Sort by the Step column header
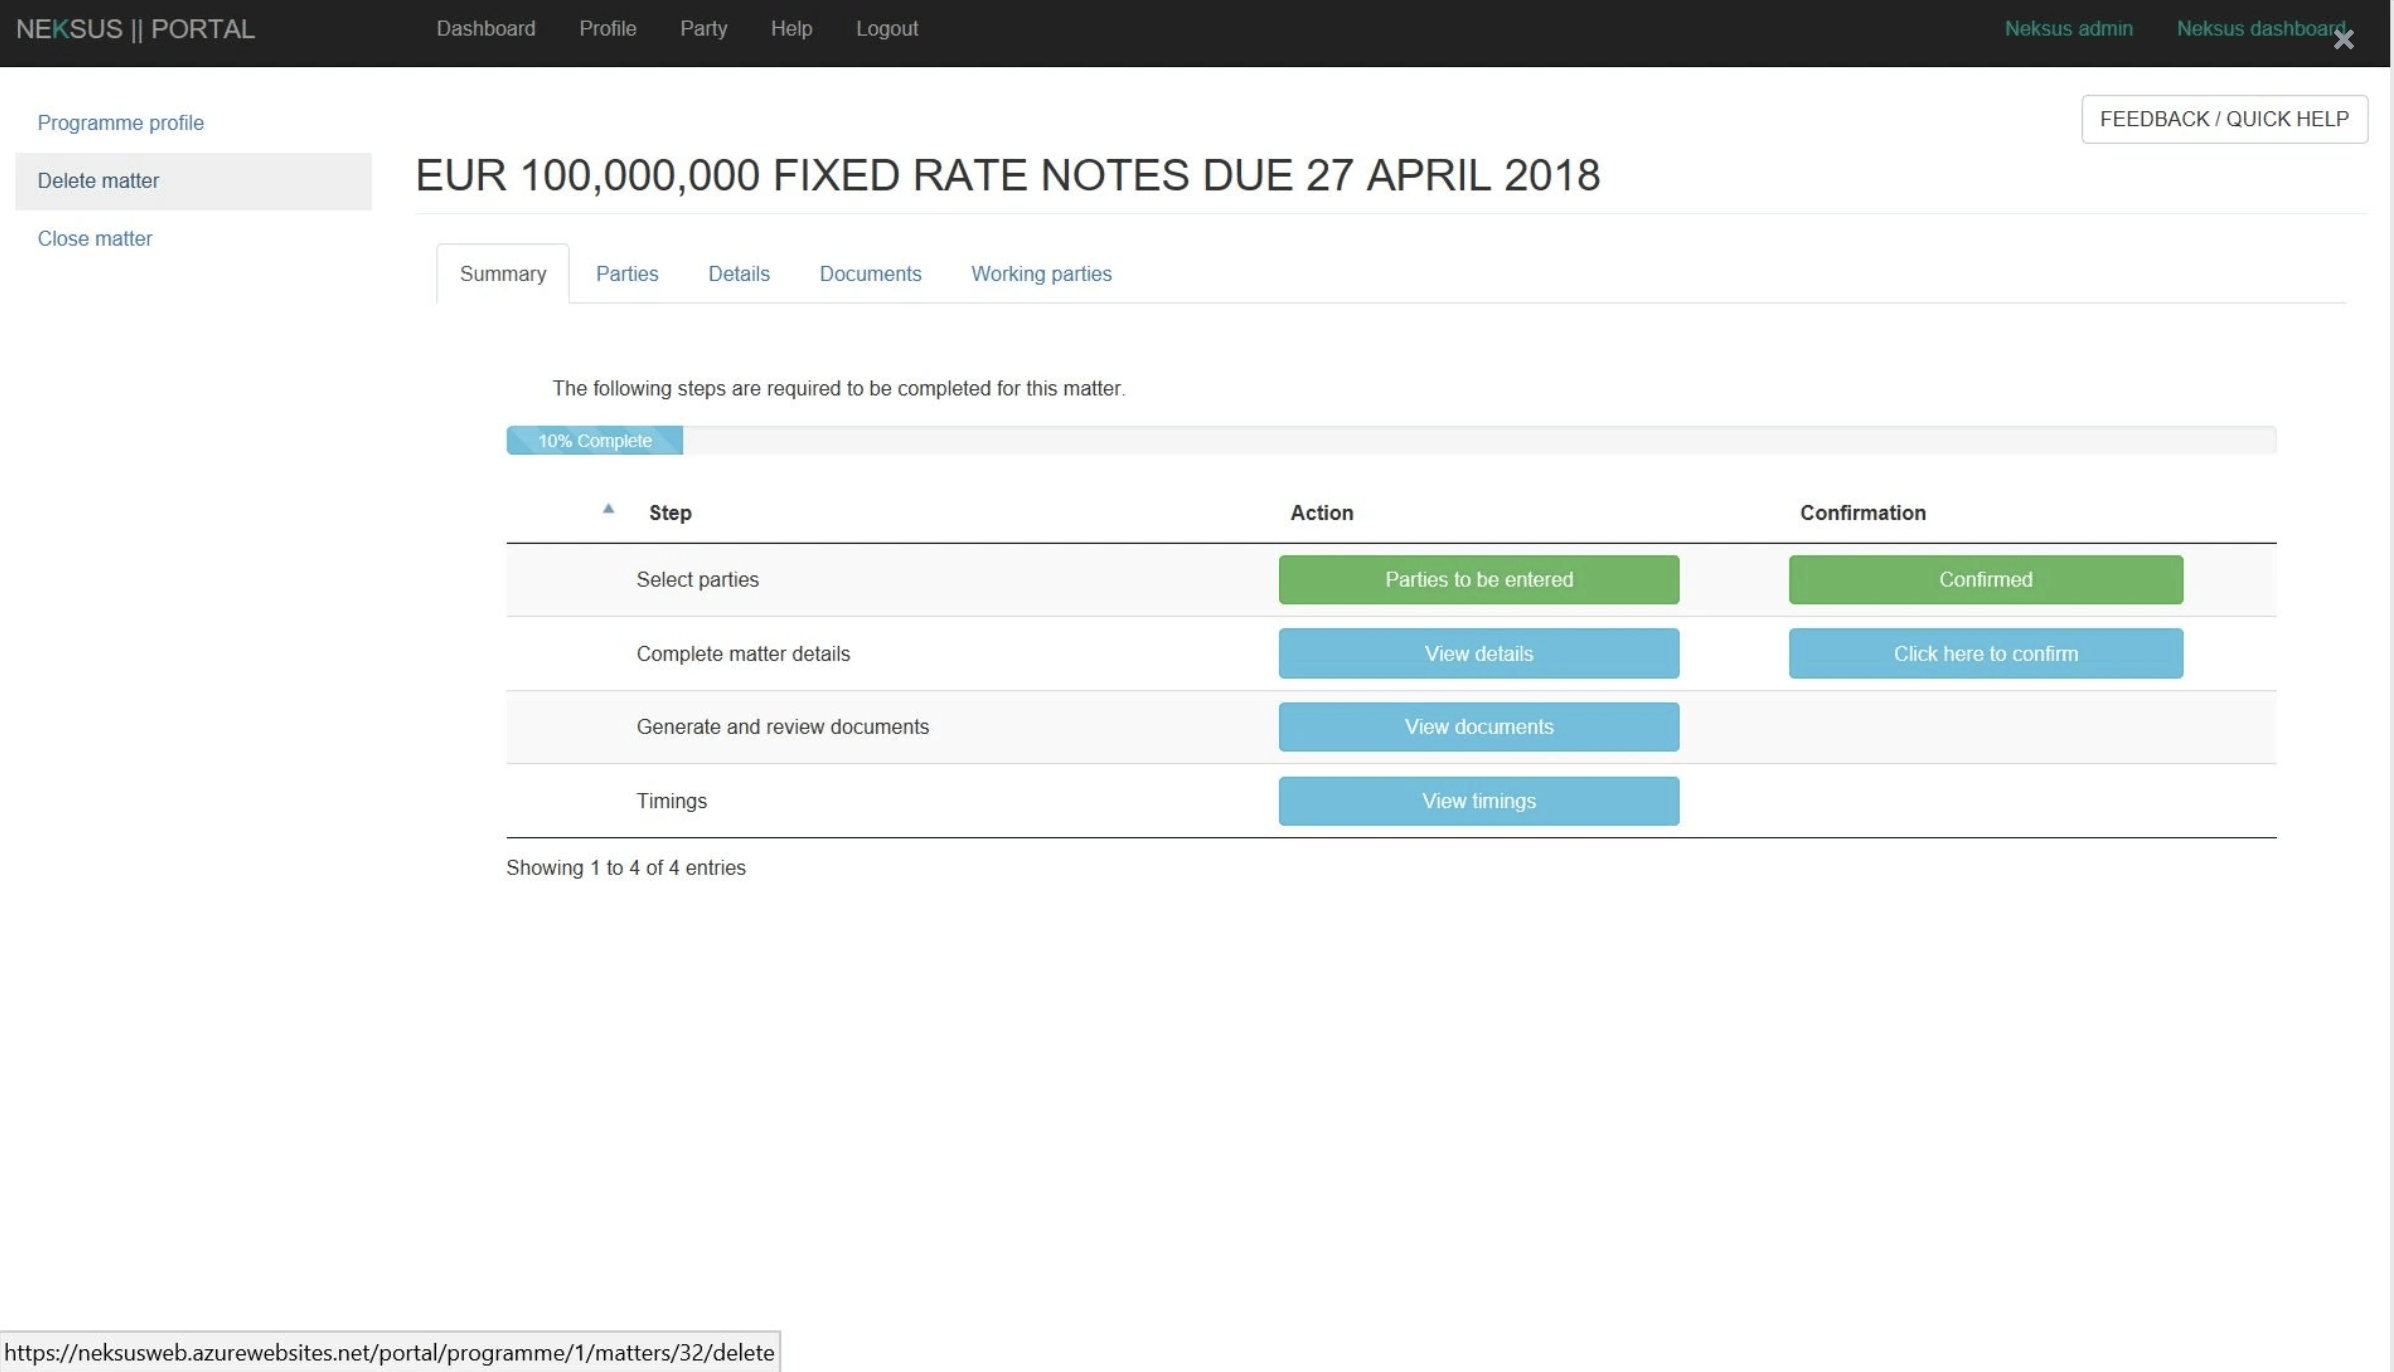This screenshot has width=2394, height=1372. 670,513
